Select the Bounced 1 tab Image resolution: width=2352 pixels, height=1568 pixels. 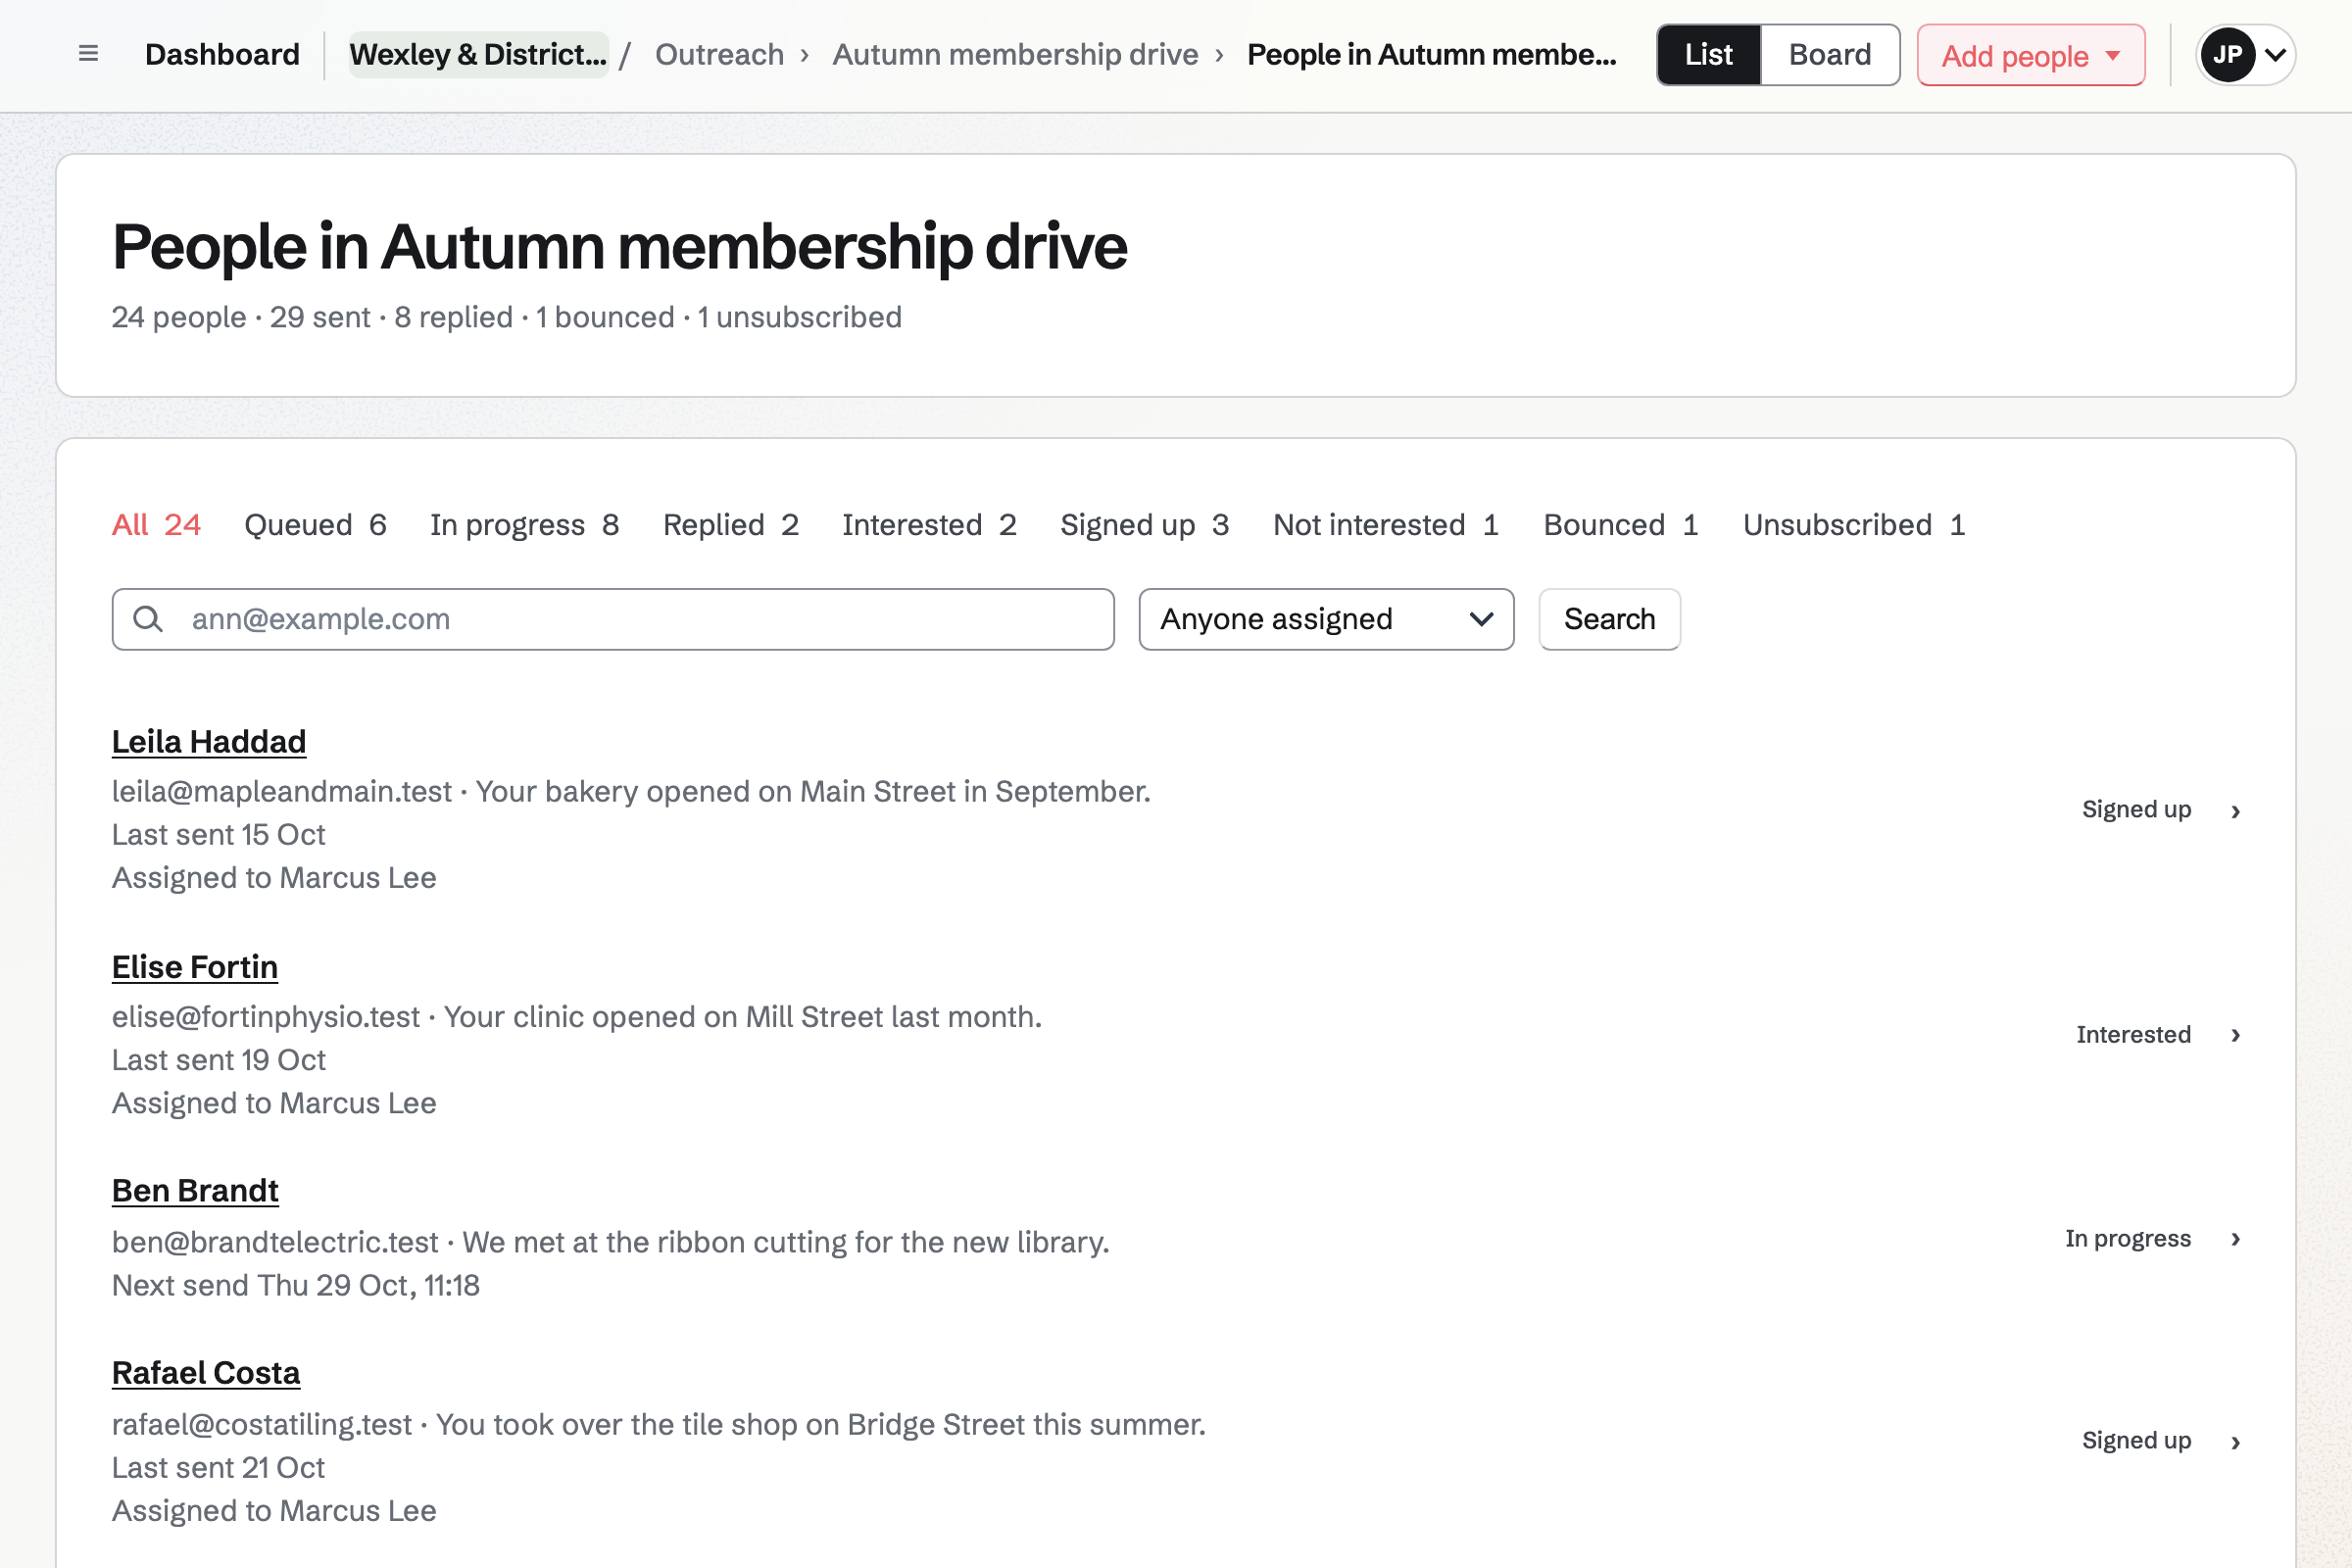[x=1621, y=525]
